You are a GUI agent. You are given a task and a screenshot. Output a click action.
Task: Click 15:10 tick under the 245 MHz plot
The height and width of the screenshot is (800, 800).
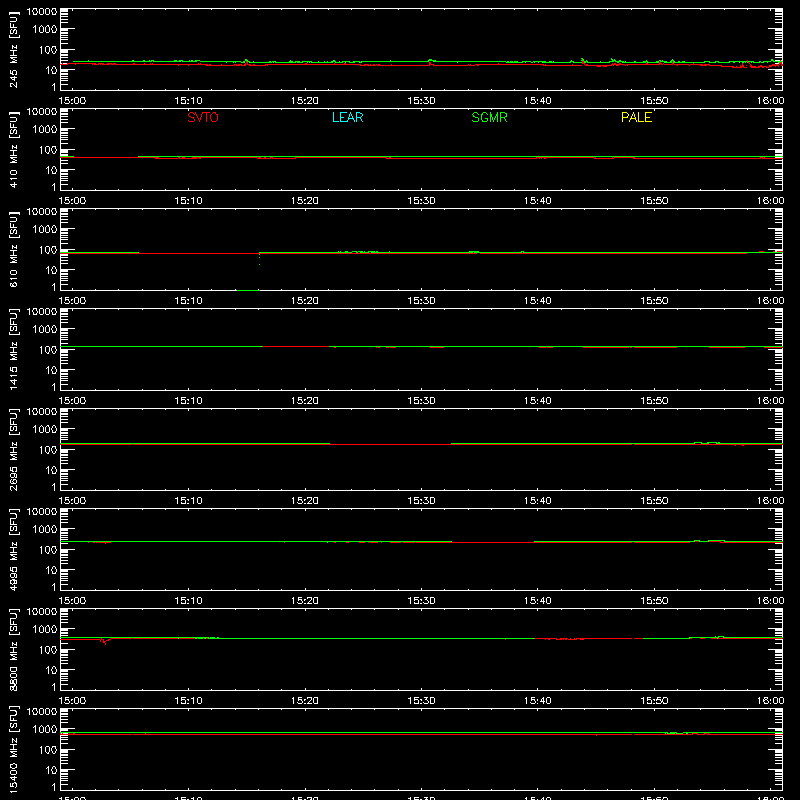coord(188,101)
